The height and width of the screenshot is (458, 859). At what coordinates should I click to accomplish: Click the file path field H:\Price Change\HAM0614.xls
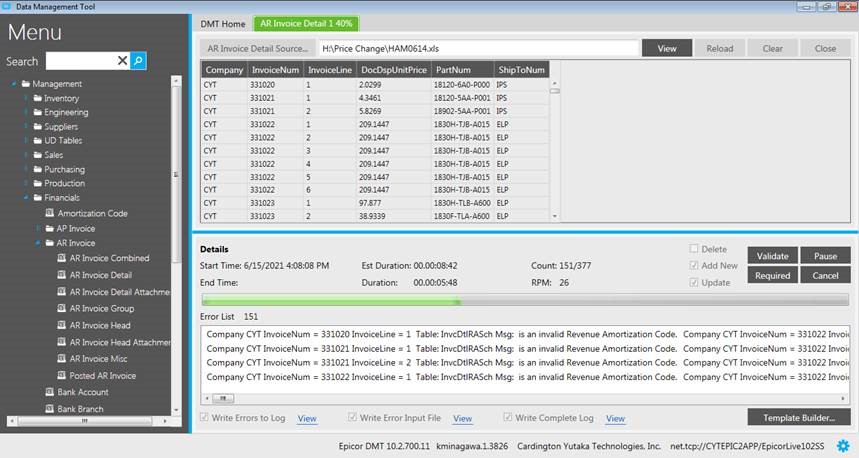click(x=479, y=48)
